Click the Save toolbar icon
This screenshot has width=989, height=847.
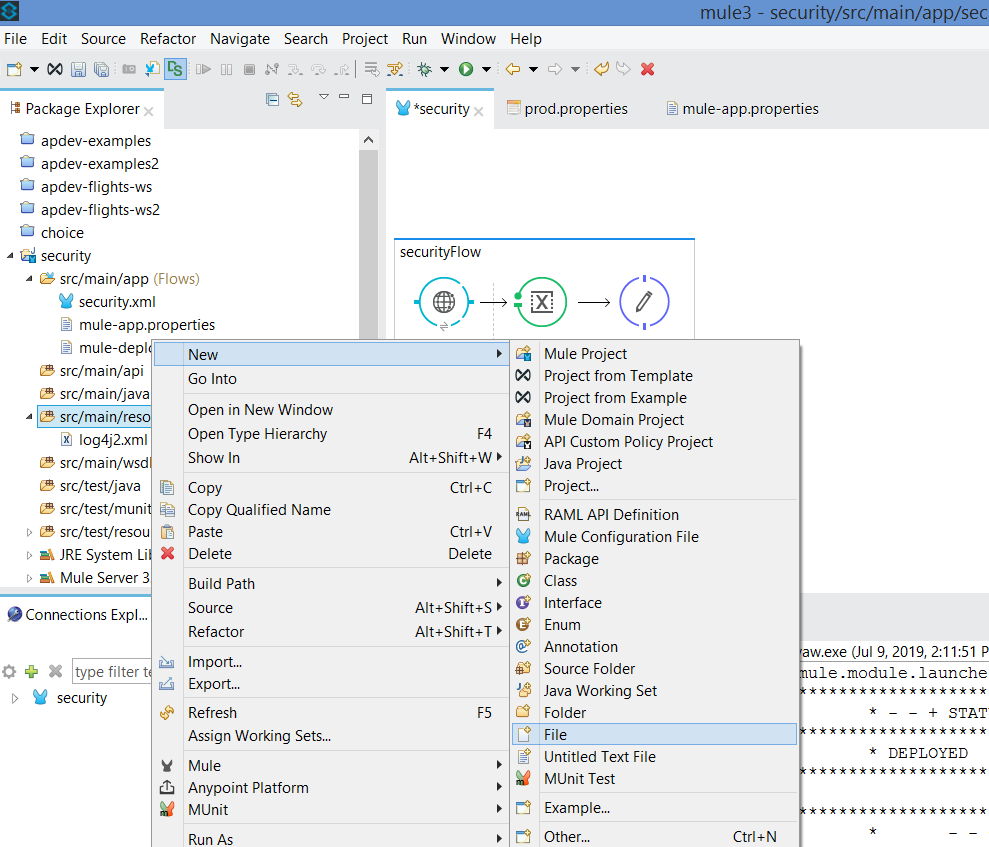click(x=79, y=69)
